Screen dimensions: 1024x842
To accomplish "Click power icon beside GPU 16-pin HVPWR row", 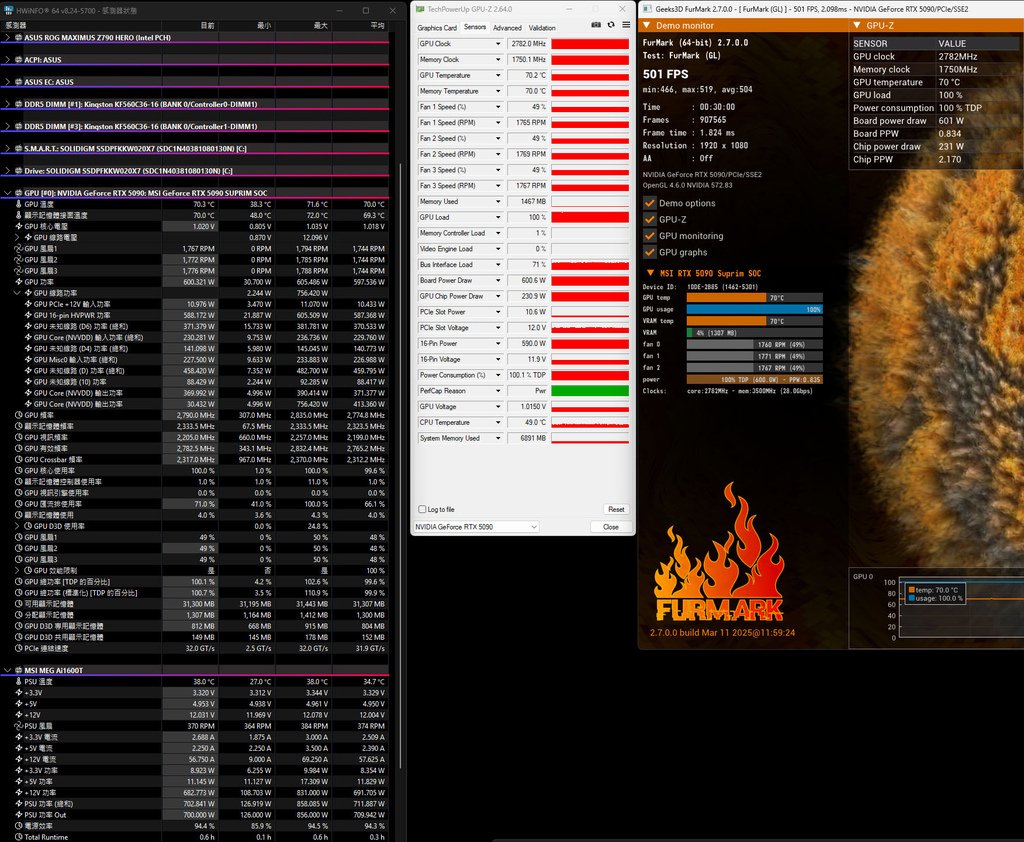I will (28, 316).
